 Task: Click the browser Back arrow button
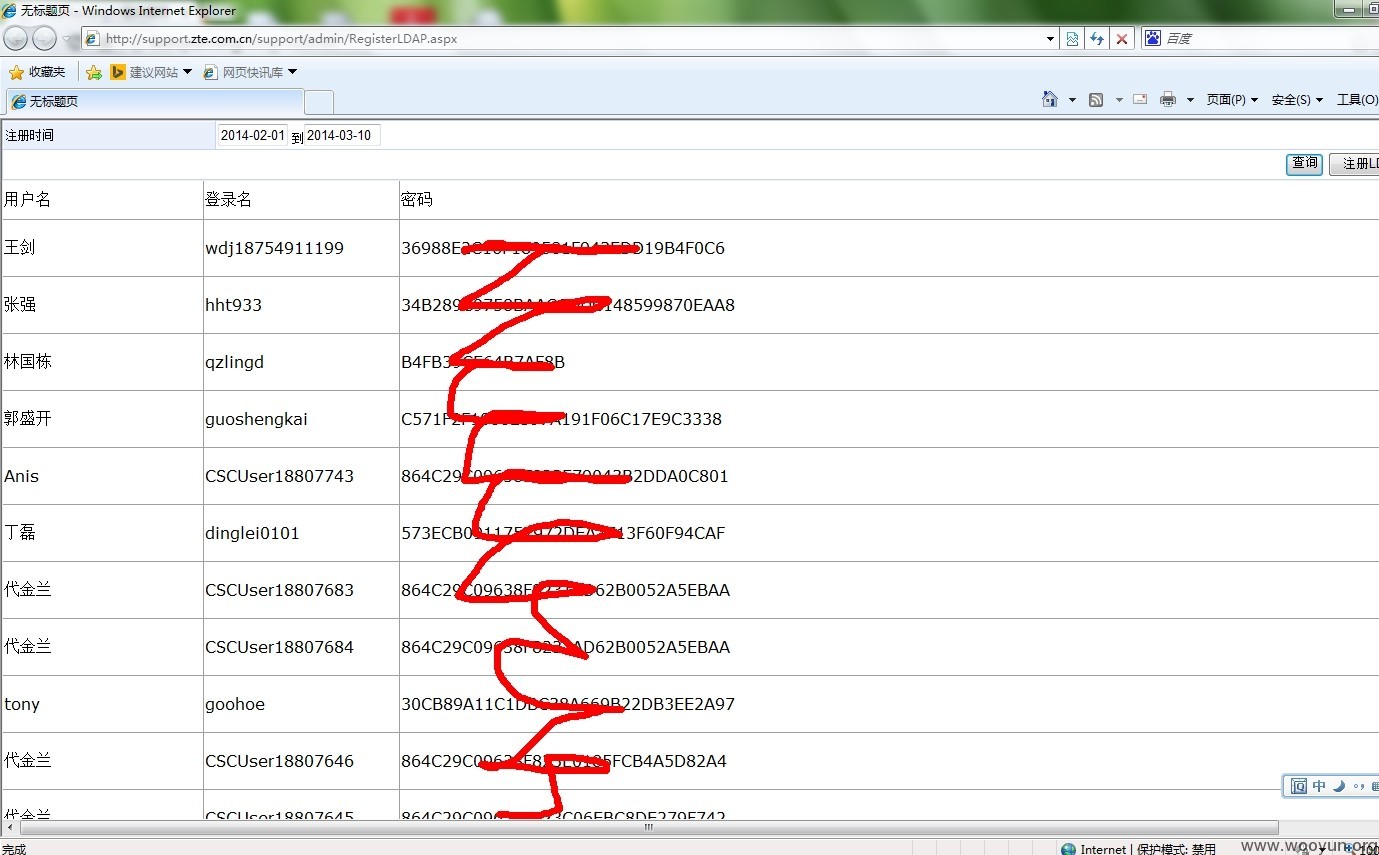[x=16, y=39]
